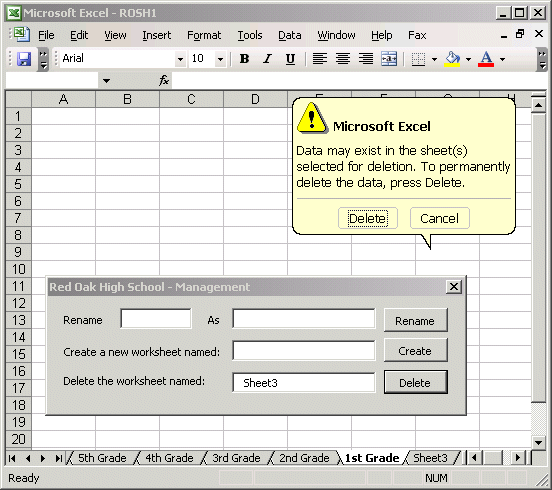
Task: Select column A header
Action: point(63,99)
